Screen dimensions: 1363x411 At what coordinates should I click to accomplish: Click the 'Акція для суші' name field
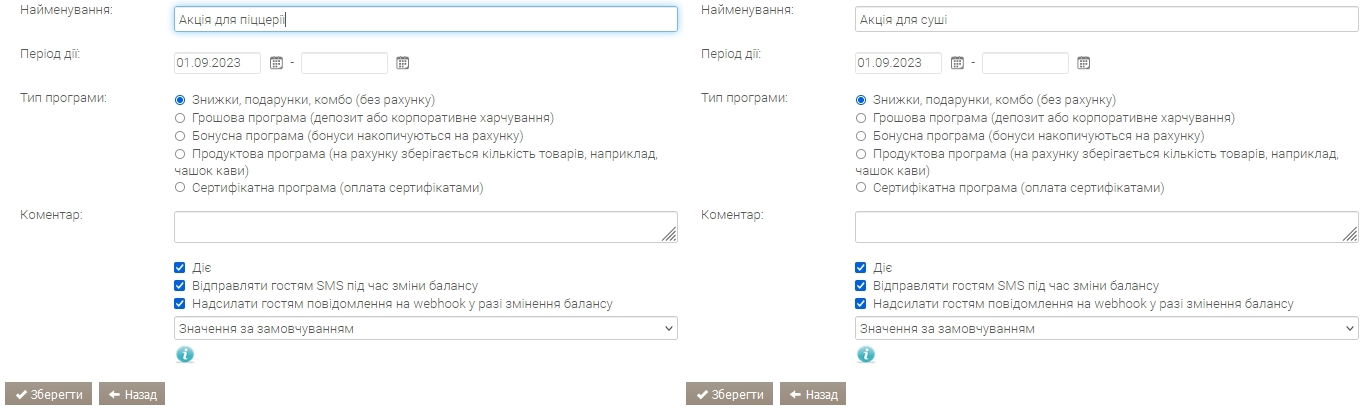(x=1107, y=19)
